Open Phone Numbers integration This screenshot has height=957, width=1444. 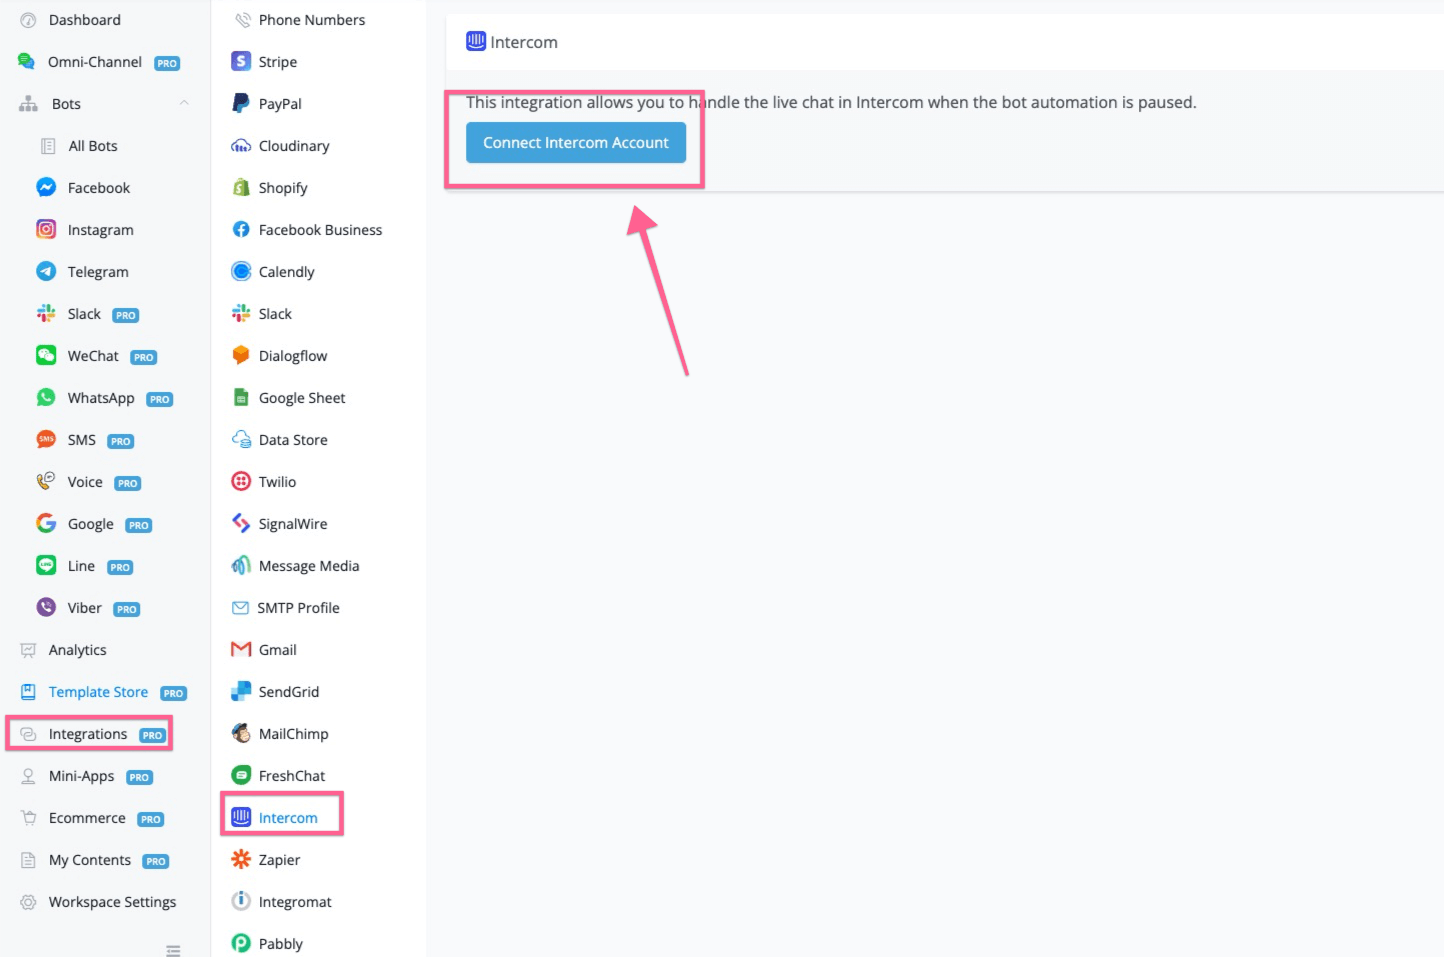point(311,20)
